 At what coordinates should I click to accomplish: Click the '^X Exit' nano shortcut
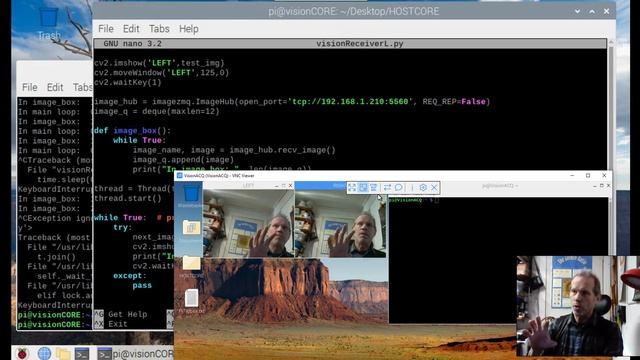coord(111,324)
